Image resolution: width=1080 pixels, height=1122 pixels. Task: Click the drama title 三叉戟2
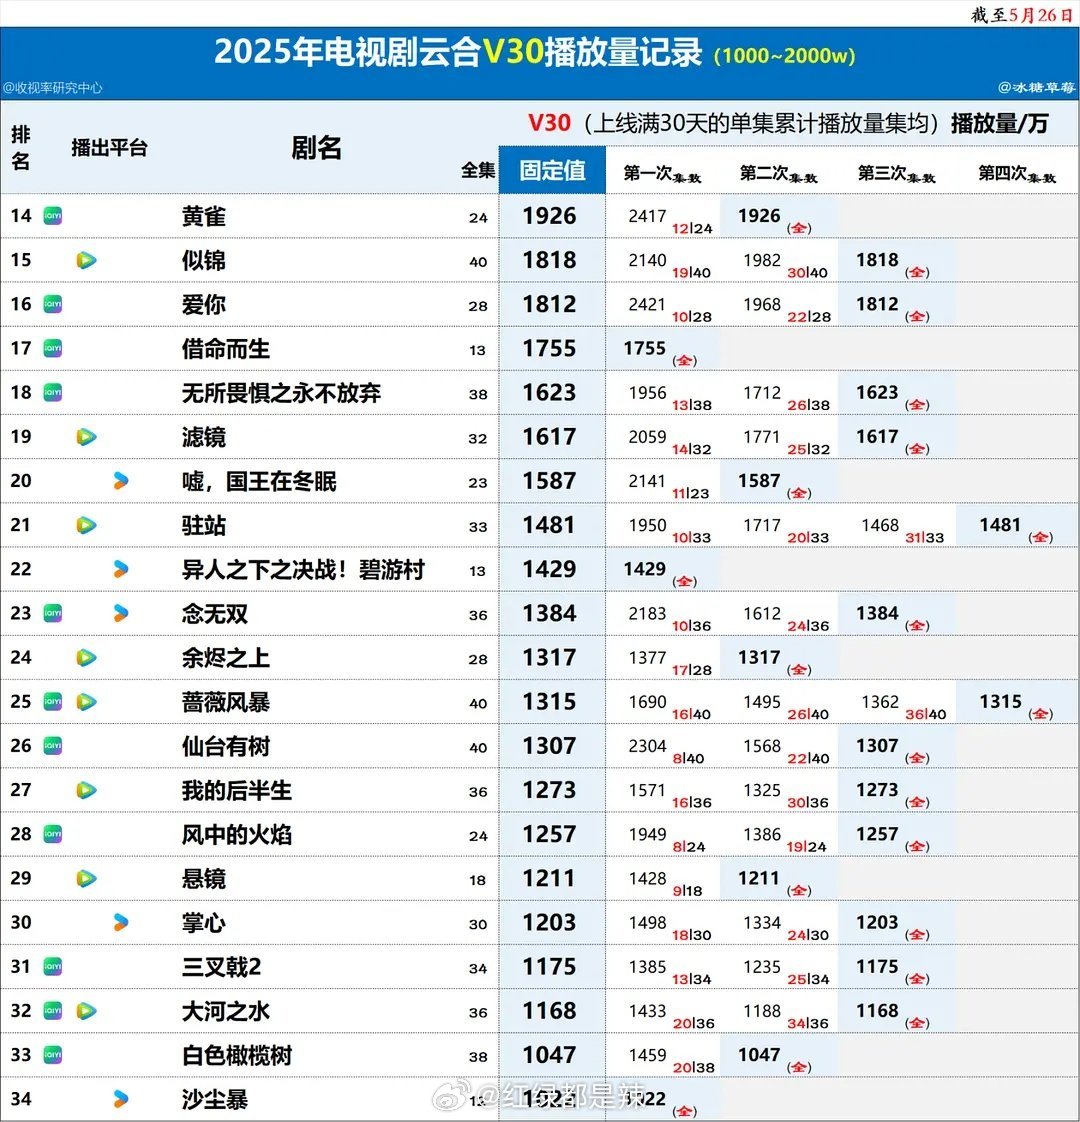[221, 967]
